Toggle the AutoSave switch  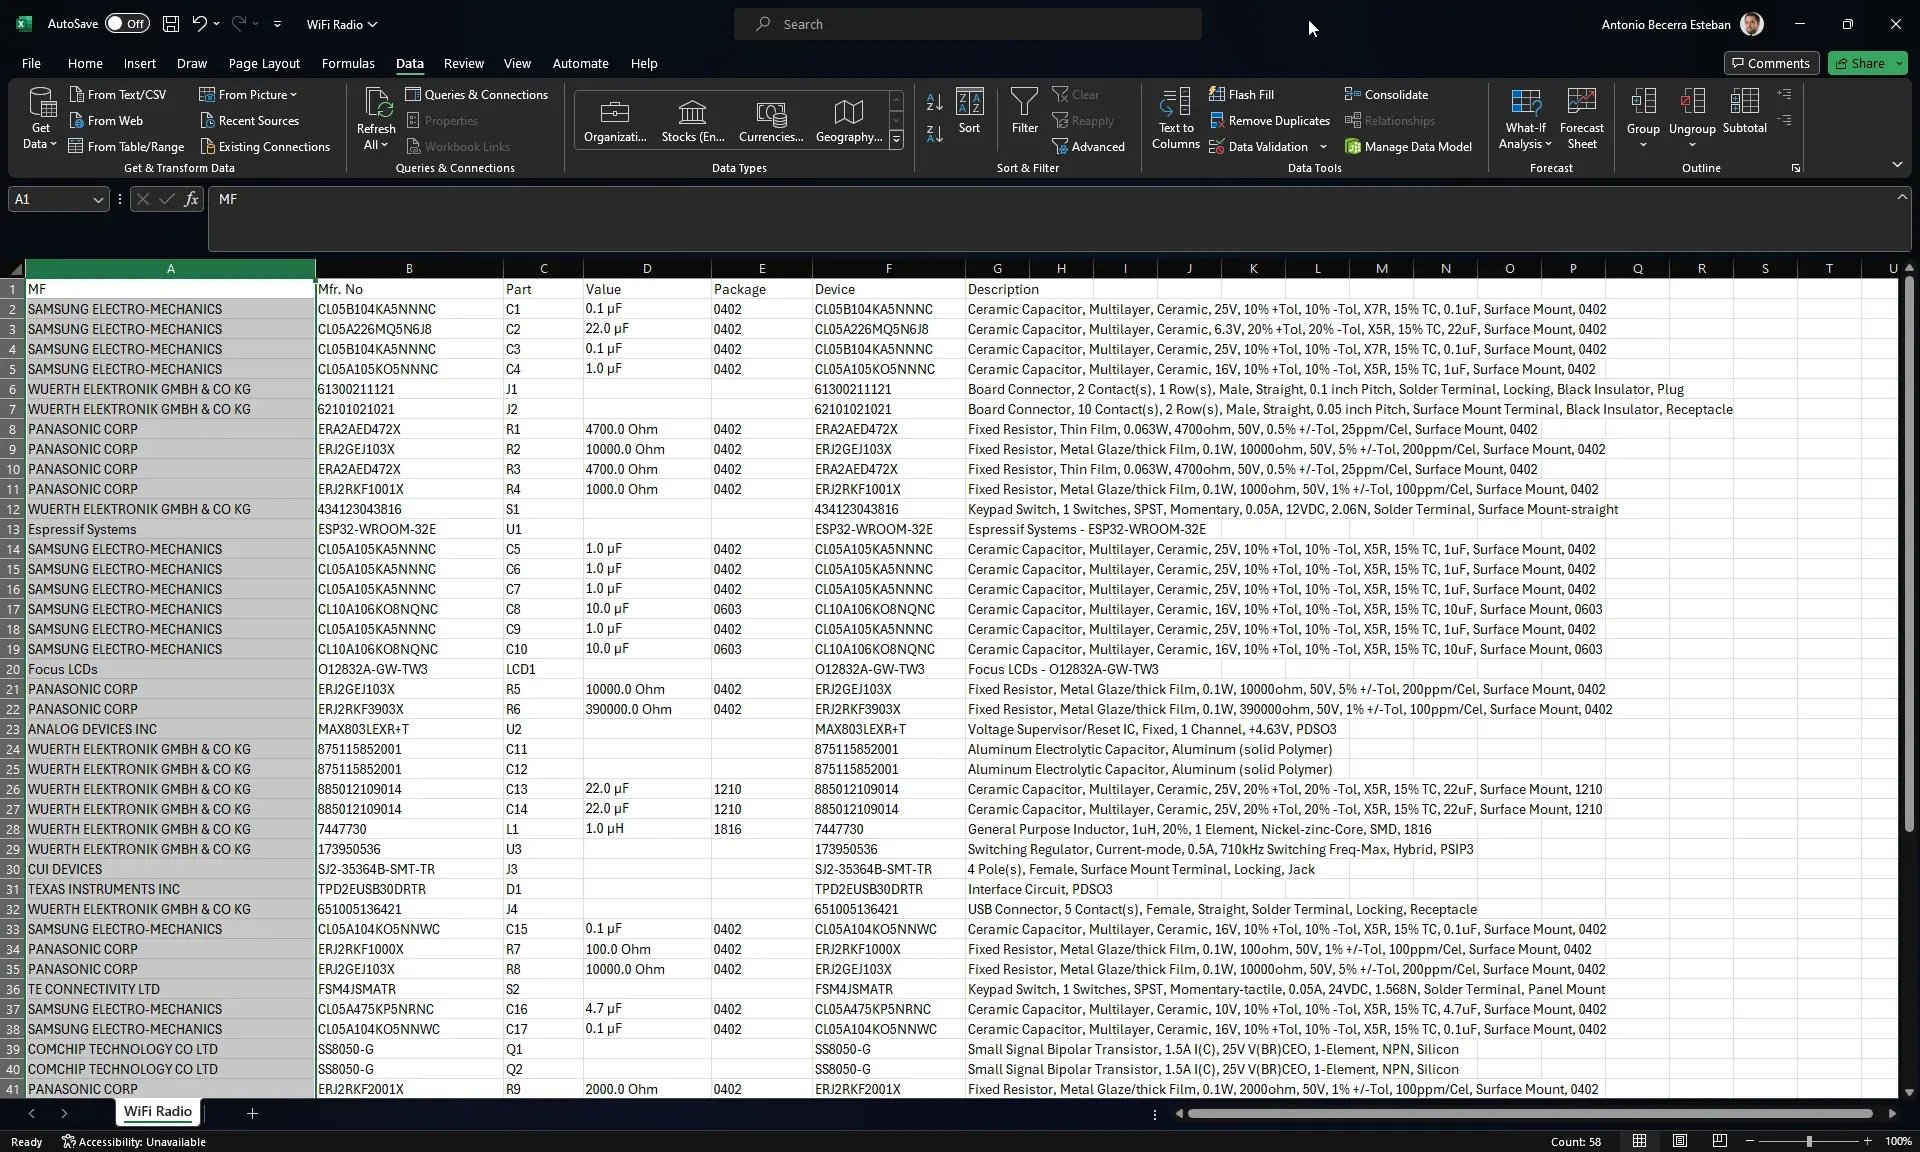point(127,24)
